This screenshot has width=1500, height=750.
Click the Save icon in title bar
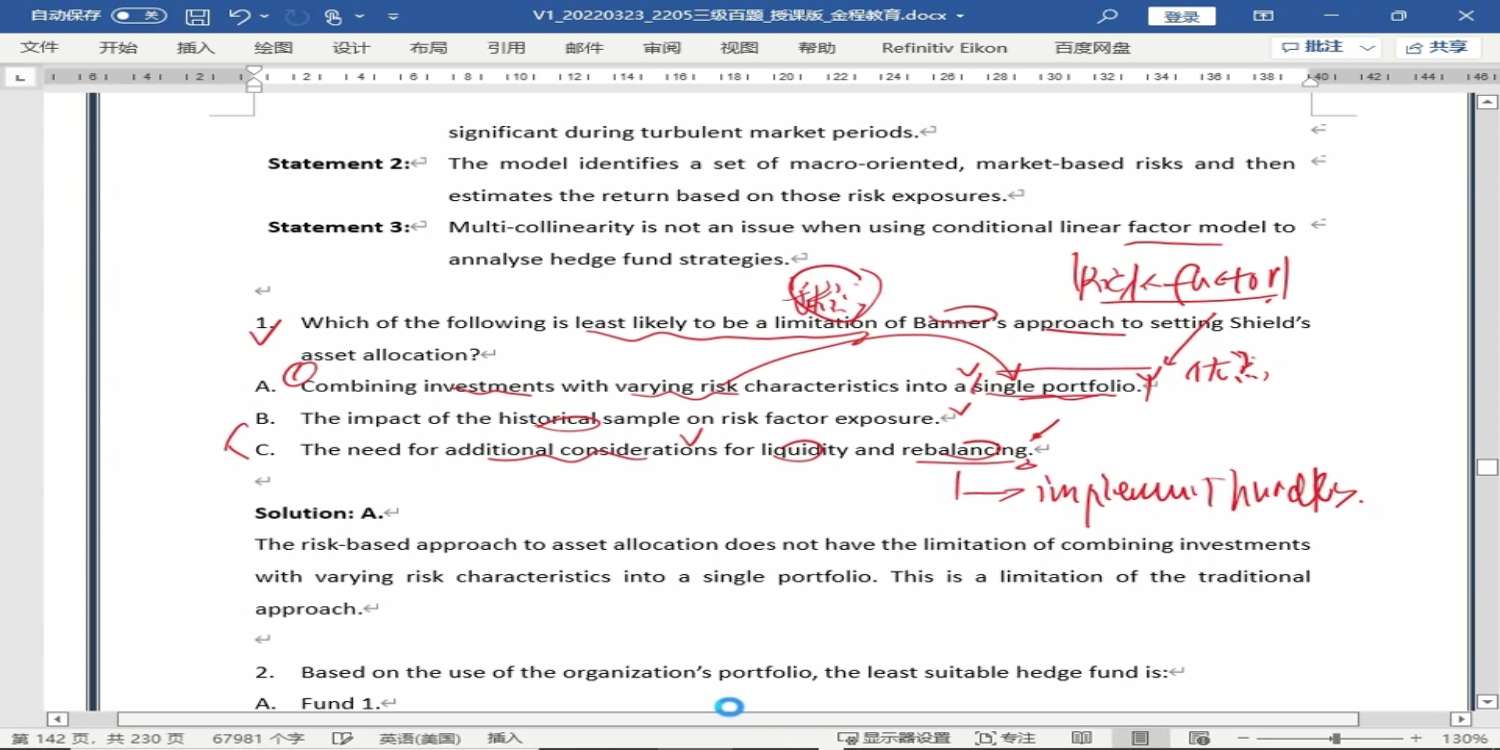click(x=198, y=16)
